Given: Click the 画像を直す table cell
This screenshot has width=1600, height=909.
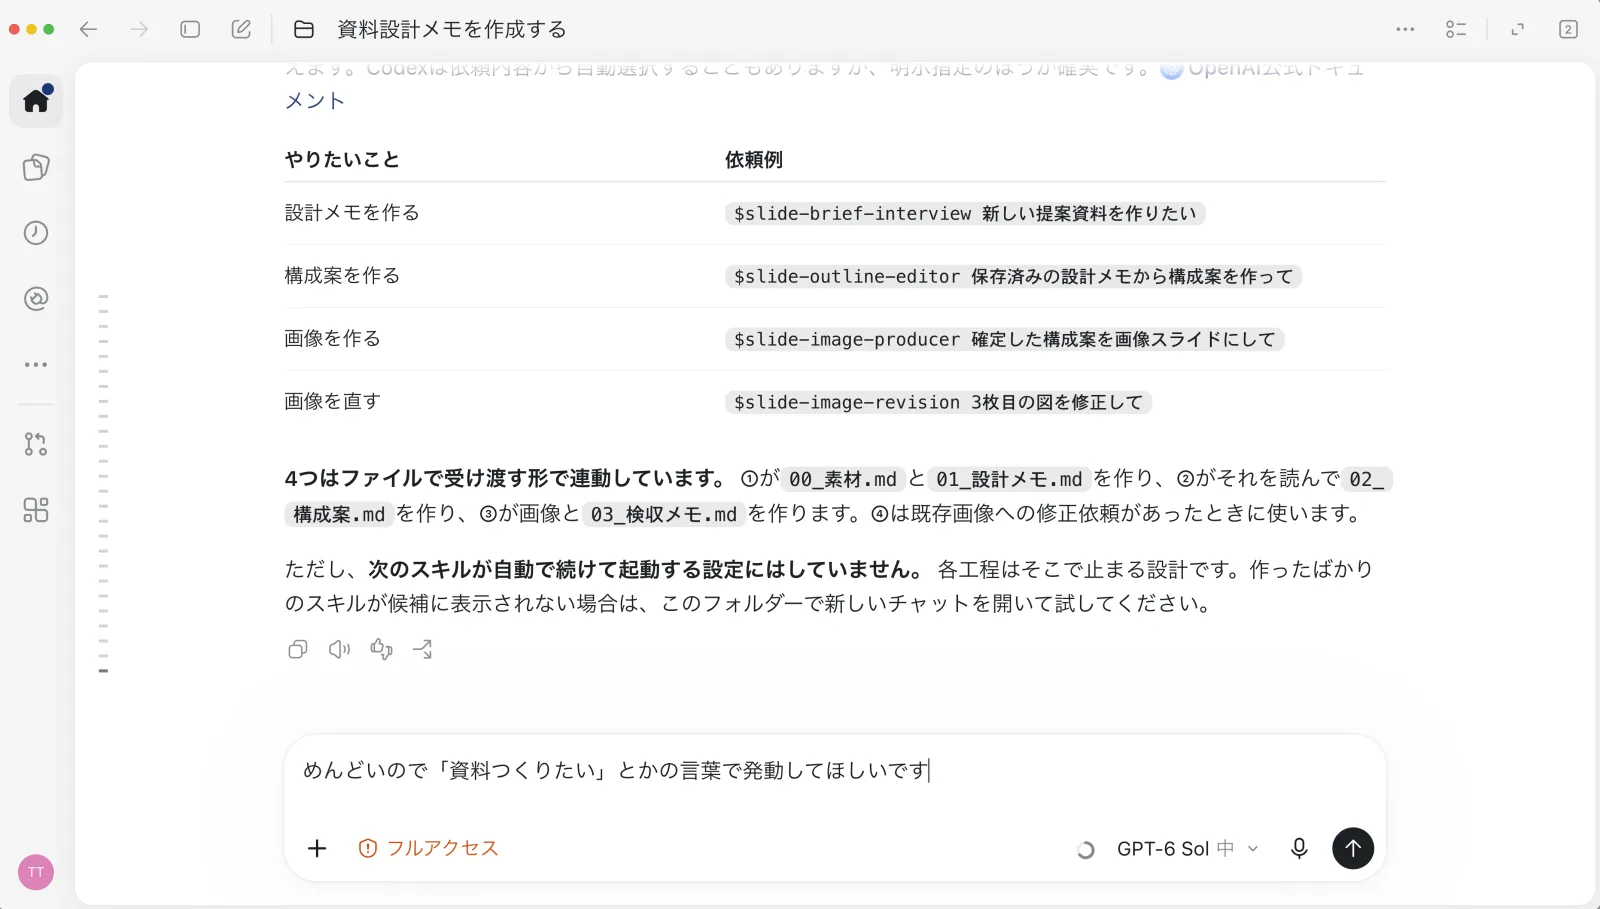Looking at the screenshot, I should click(333, 402).
